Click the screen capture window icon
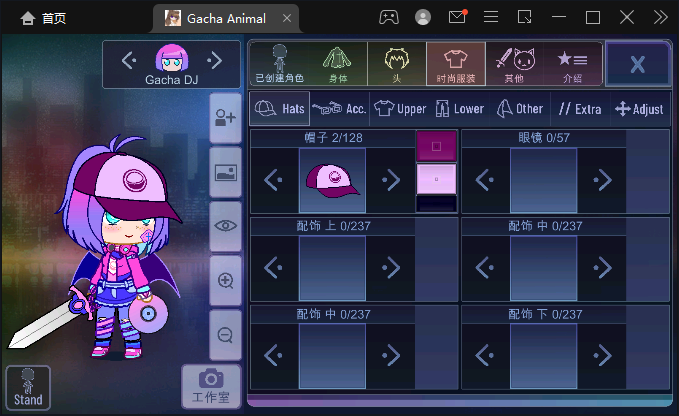679x416 pixels. click(x=524, y=17)
